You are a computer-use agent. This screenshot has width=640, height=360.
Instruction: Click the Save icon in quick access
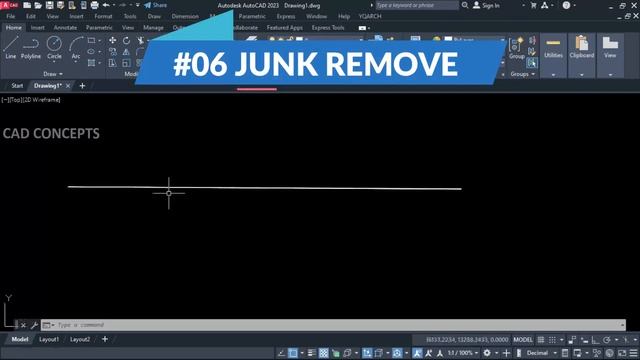[49, 5]
